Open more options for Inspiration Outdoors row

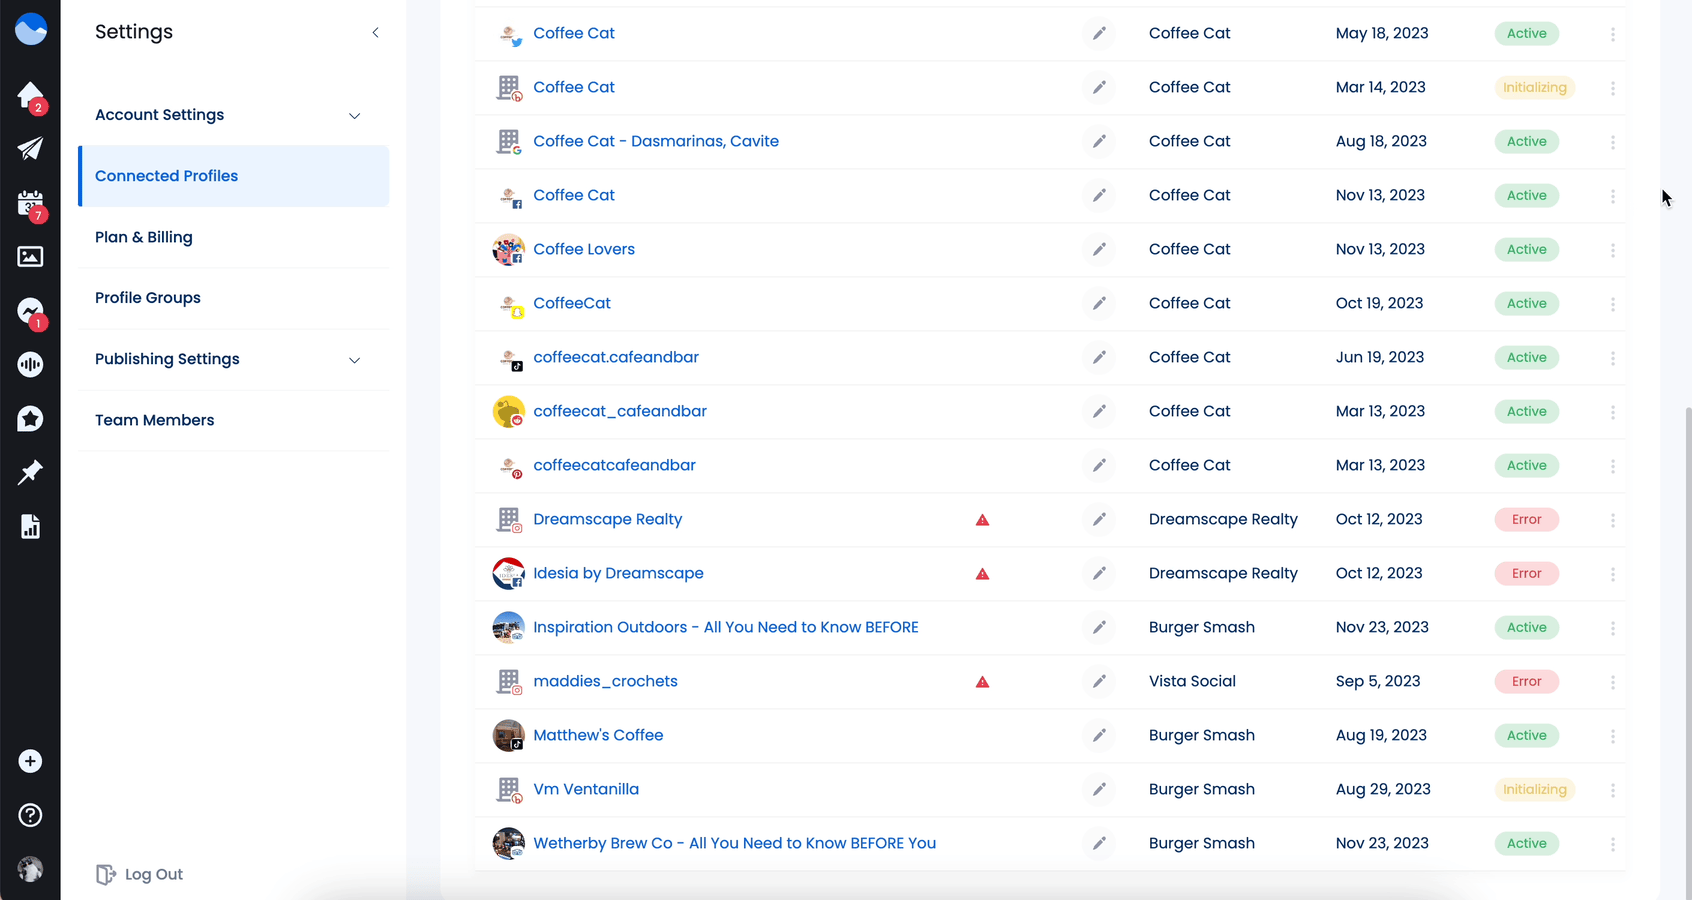(1613, 628)
